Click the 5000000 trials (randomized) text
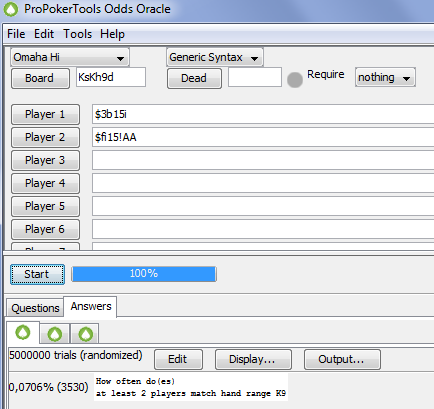This screenshot has height=409, width=434. point(76,355)
